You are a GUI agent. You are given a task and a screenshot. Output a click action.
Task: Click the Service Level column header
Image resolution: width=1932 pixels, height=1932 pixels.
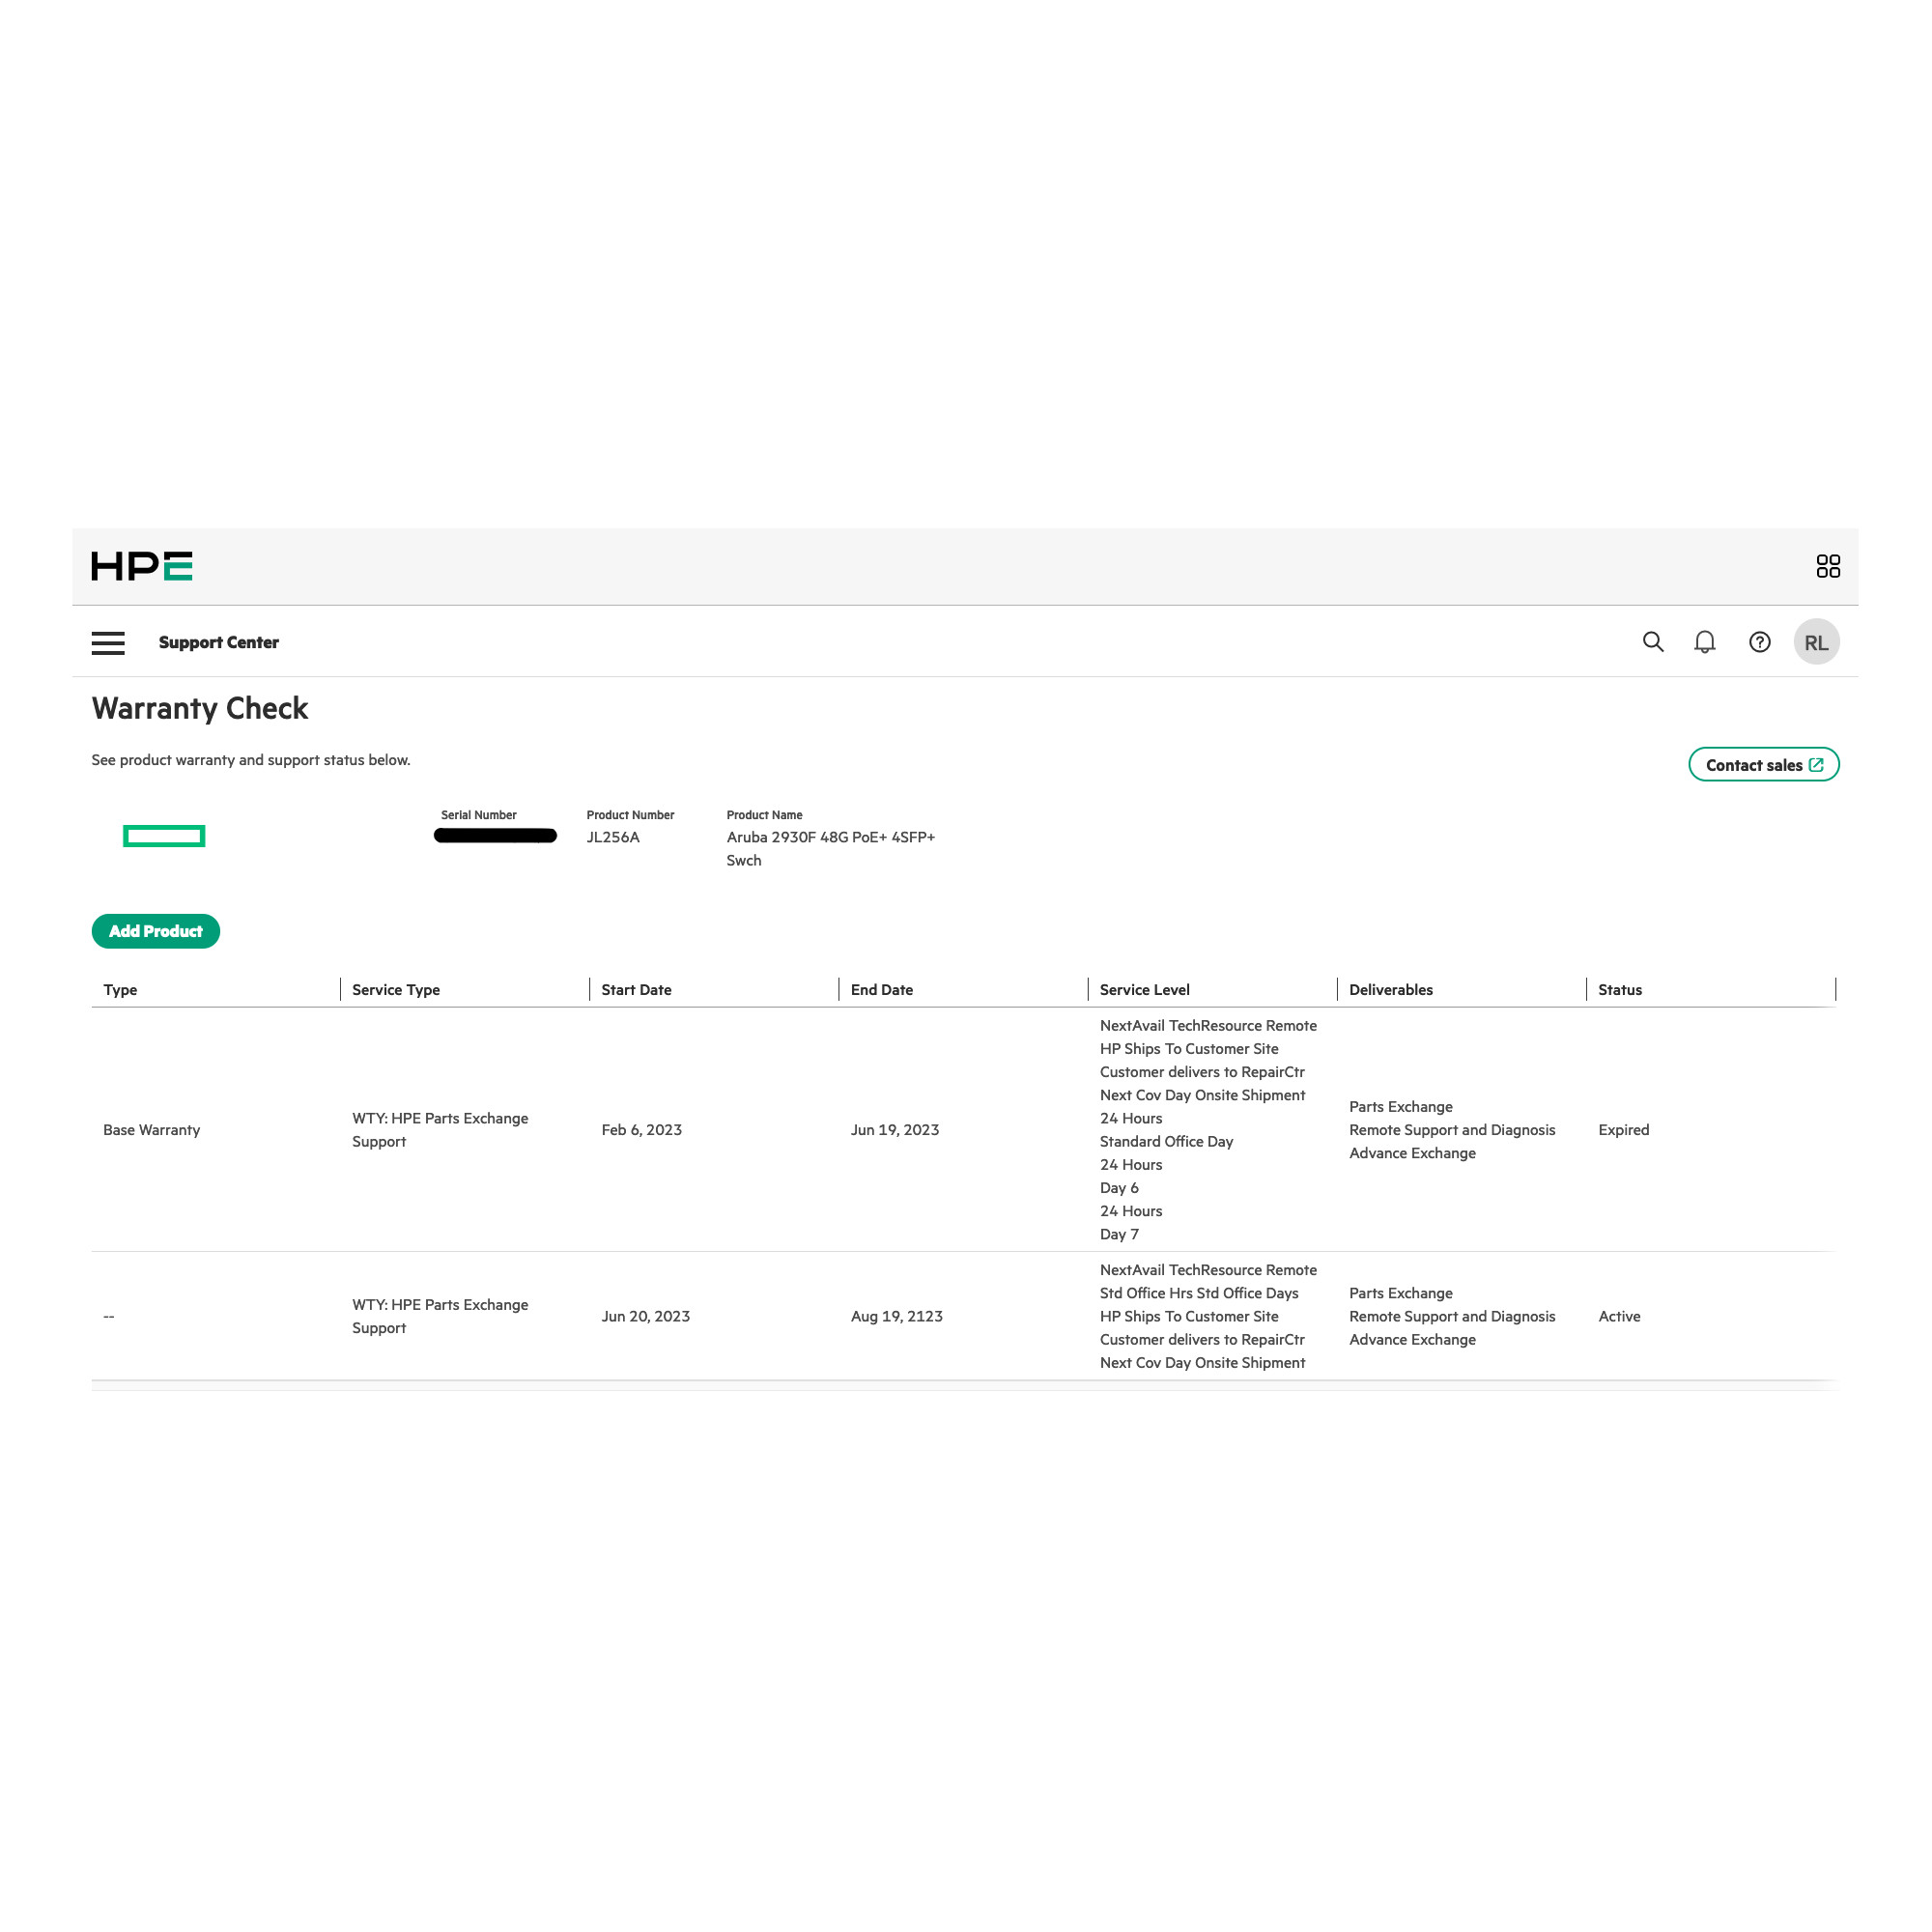(x=1144, y=989)
